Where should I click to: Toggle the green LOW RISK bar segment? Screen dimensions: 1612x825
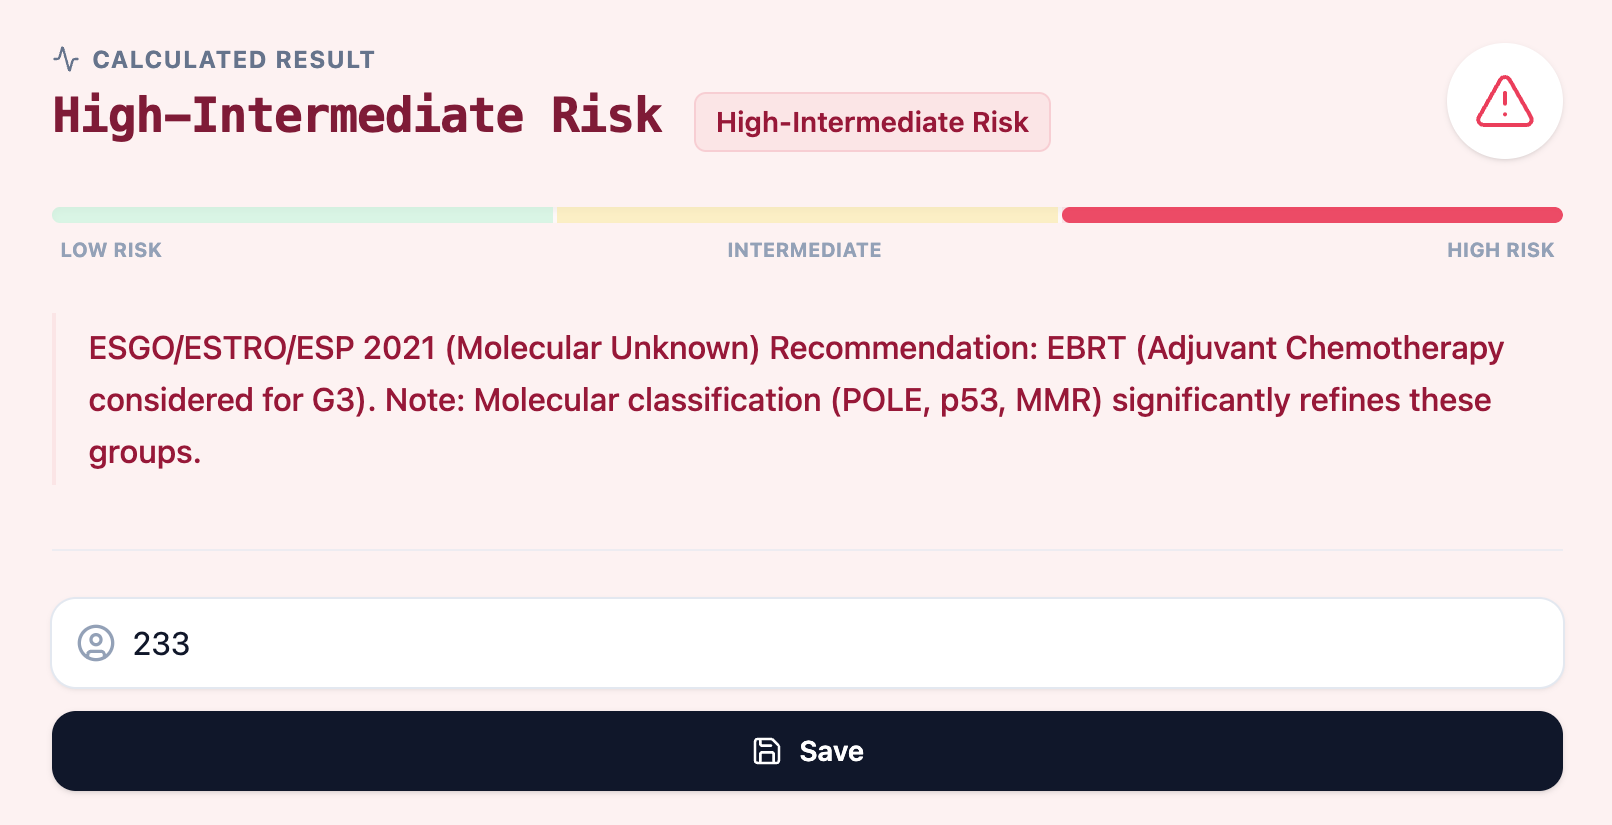(302, 214)
